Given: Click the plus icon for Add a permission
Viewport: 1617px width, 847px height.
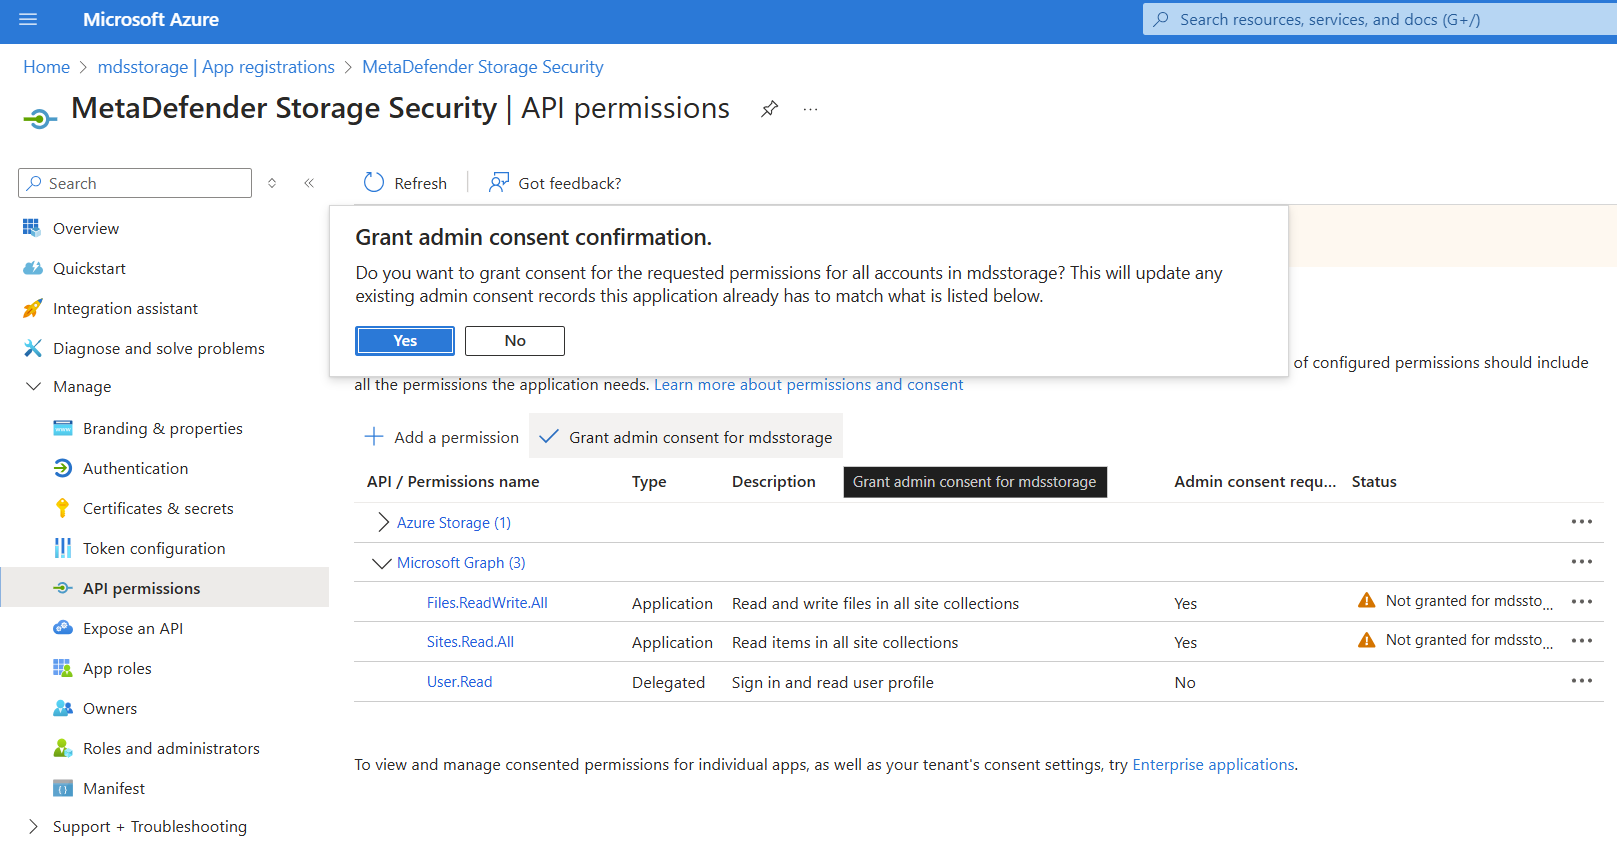Looking at the screenshot, I should [x=374, y=436].
